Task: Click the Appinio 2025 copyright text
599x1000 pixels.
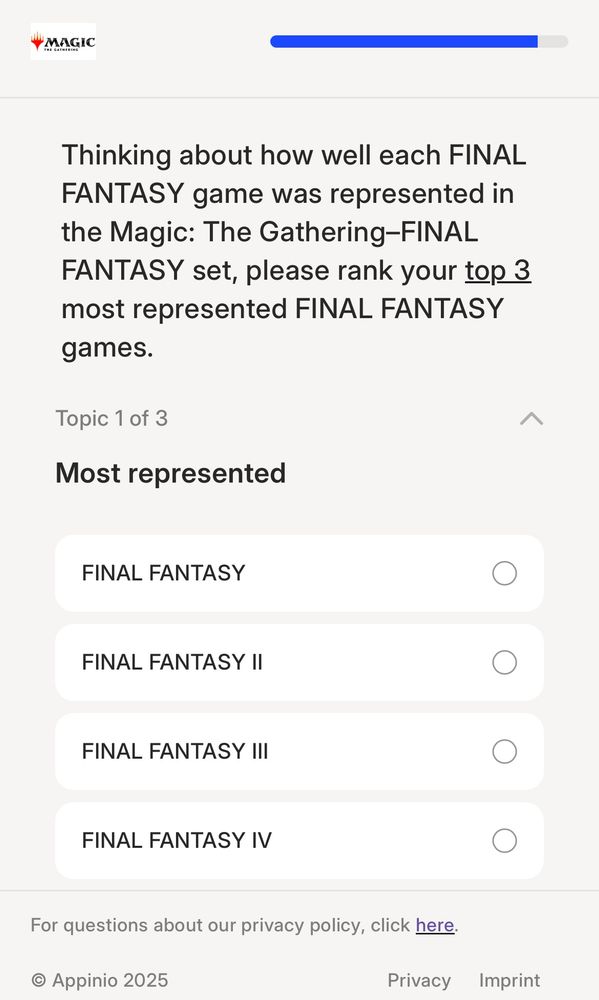Action: tap(100, 980)
